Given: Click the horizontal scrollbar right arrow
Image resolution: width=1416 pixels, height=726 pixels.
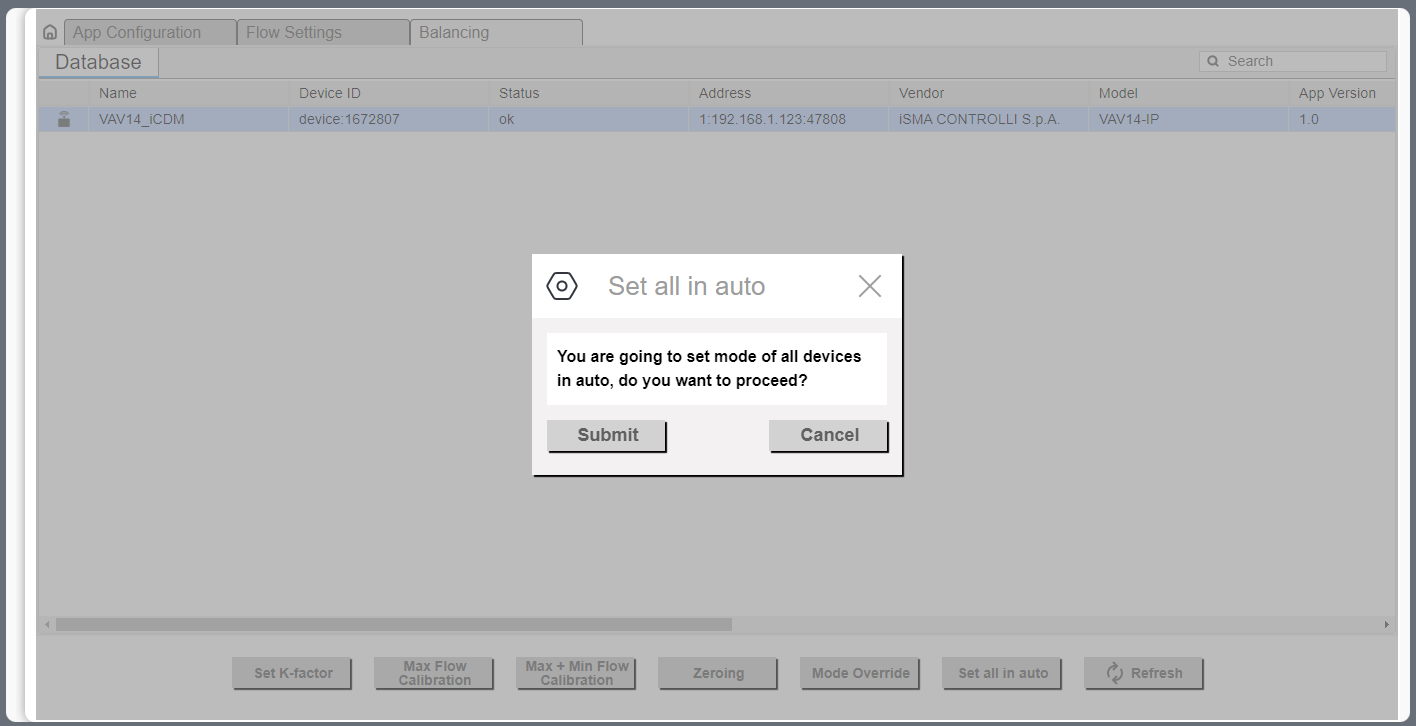Looking at the screenshot, I should (1386, 624).
